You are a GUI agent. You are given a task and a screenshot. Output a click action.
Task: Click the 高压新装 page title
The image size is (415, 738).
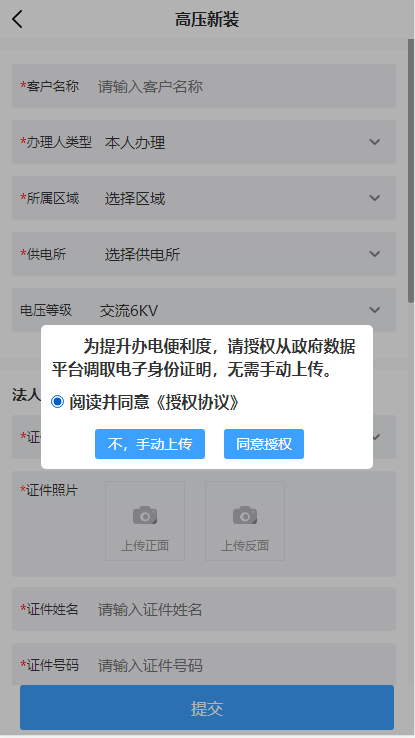click(x=207, y=20)
